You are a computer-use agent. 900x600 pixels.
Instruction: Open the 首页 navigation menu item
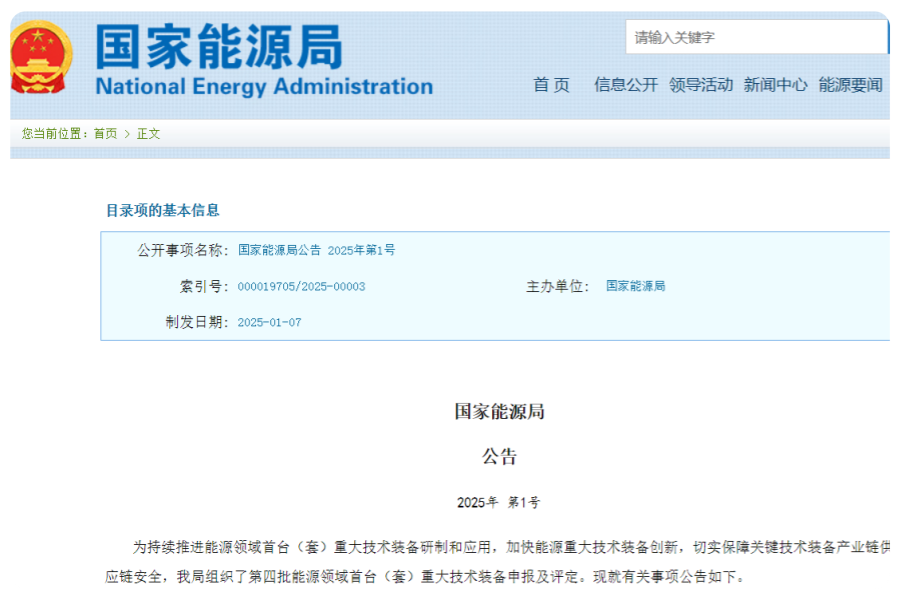coord(552,85)
